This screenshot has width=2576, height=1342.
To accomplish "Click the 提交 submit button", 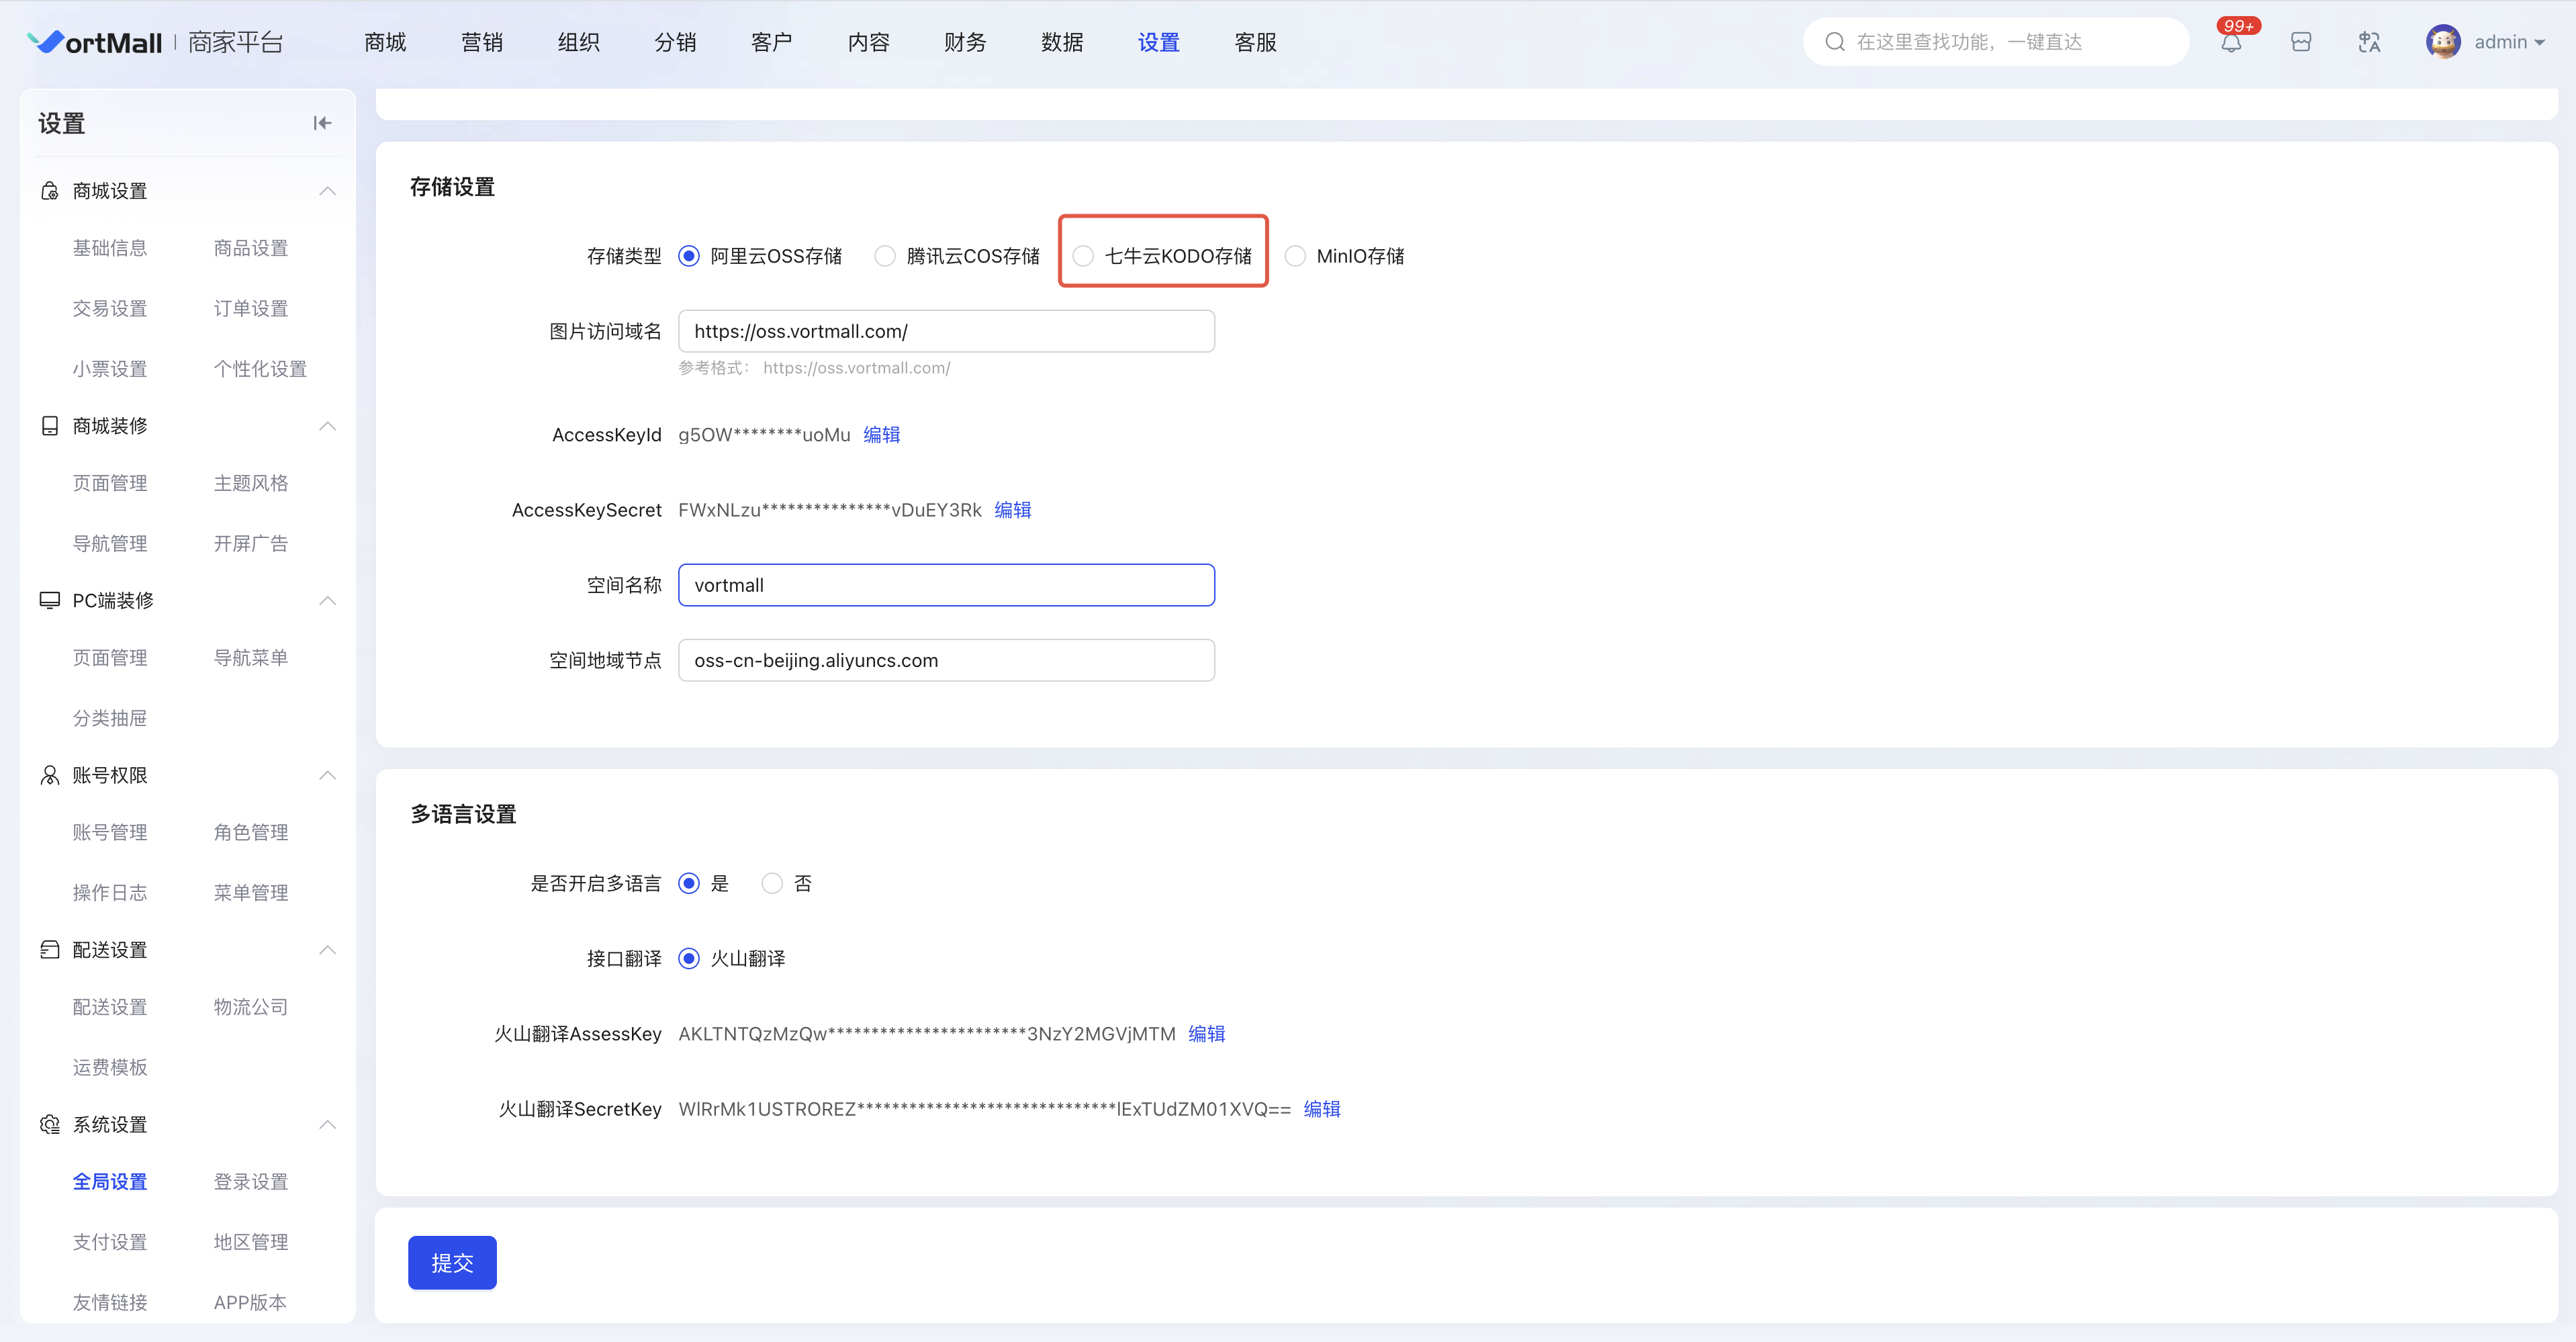I will [x=452, y=1262].
